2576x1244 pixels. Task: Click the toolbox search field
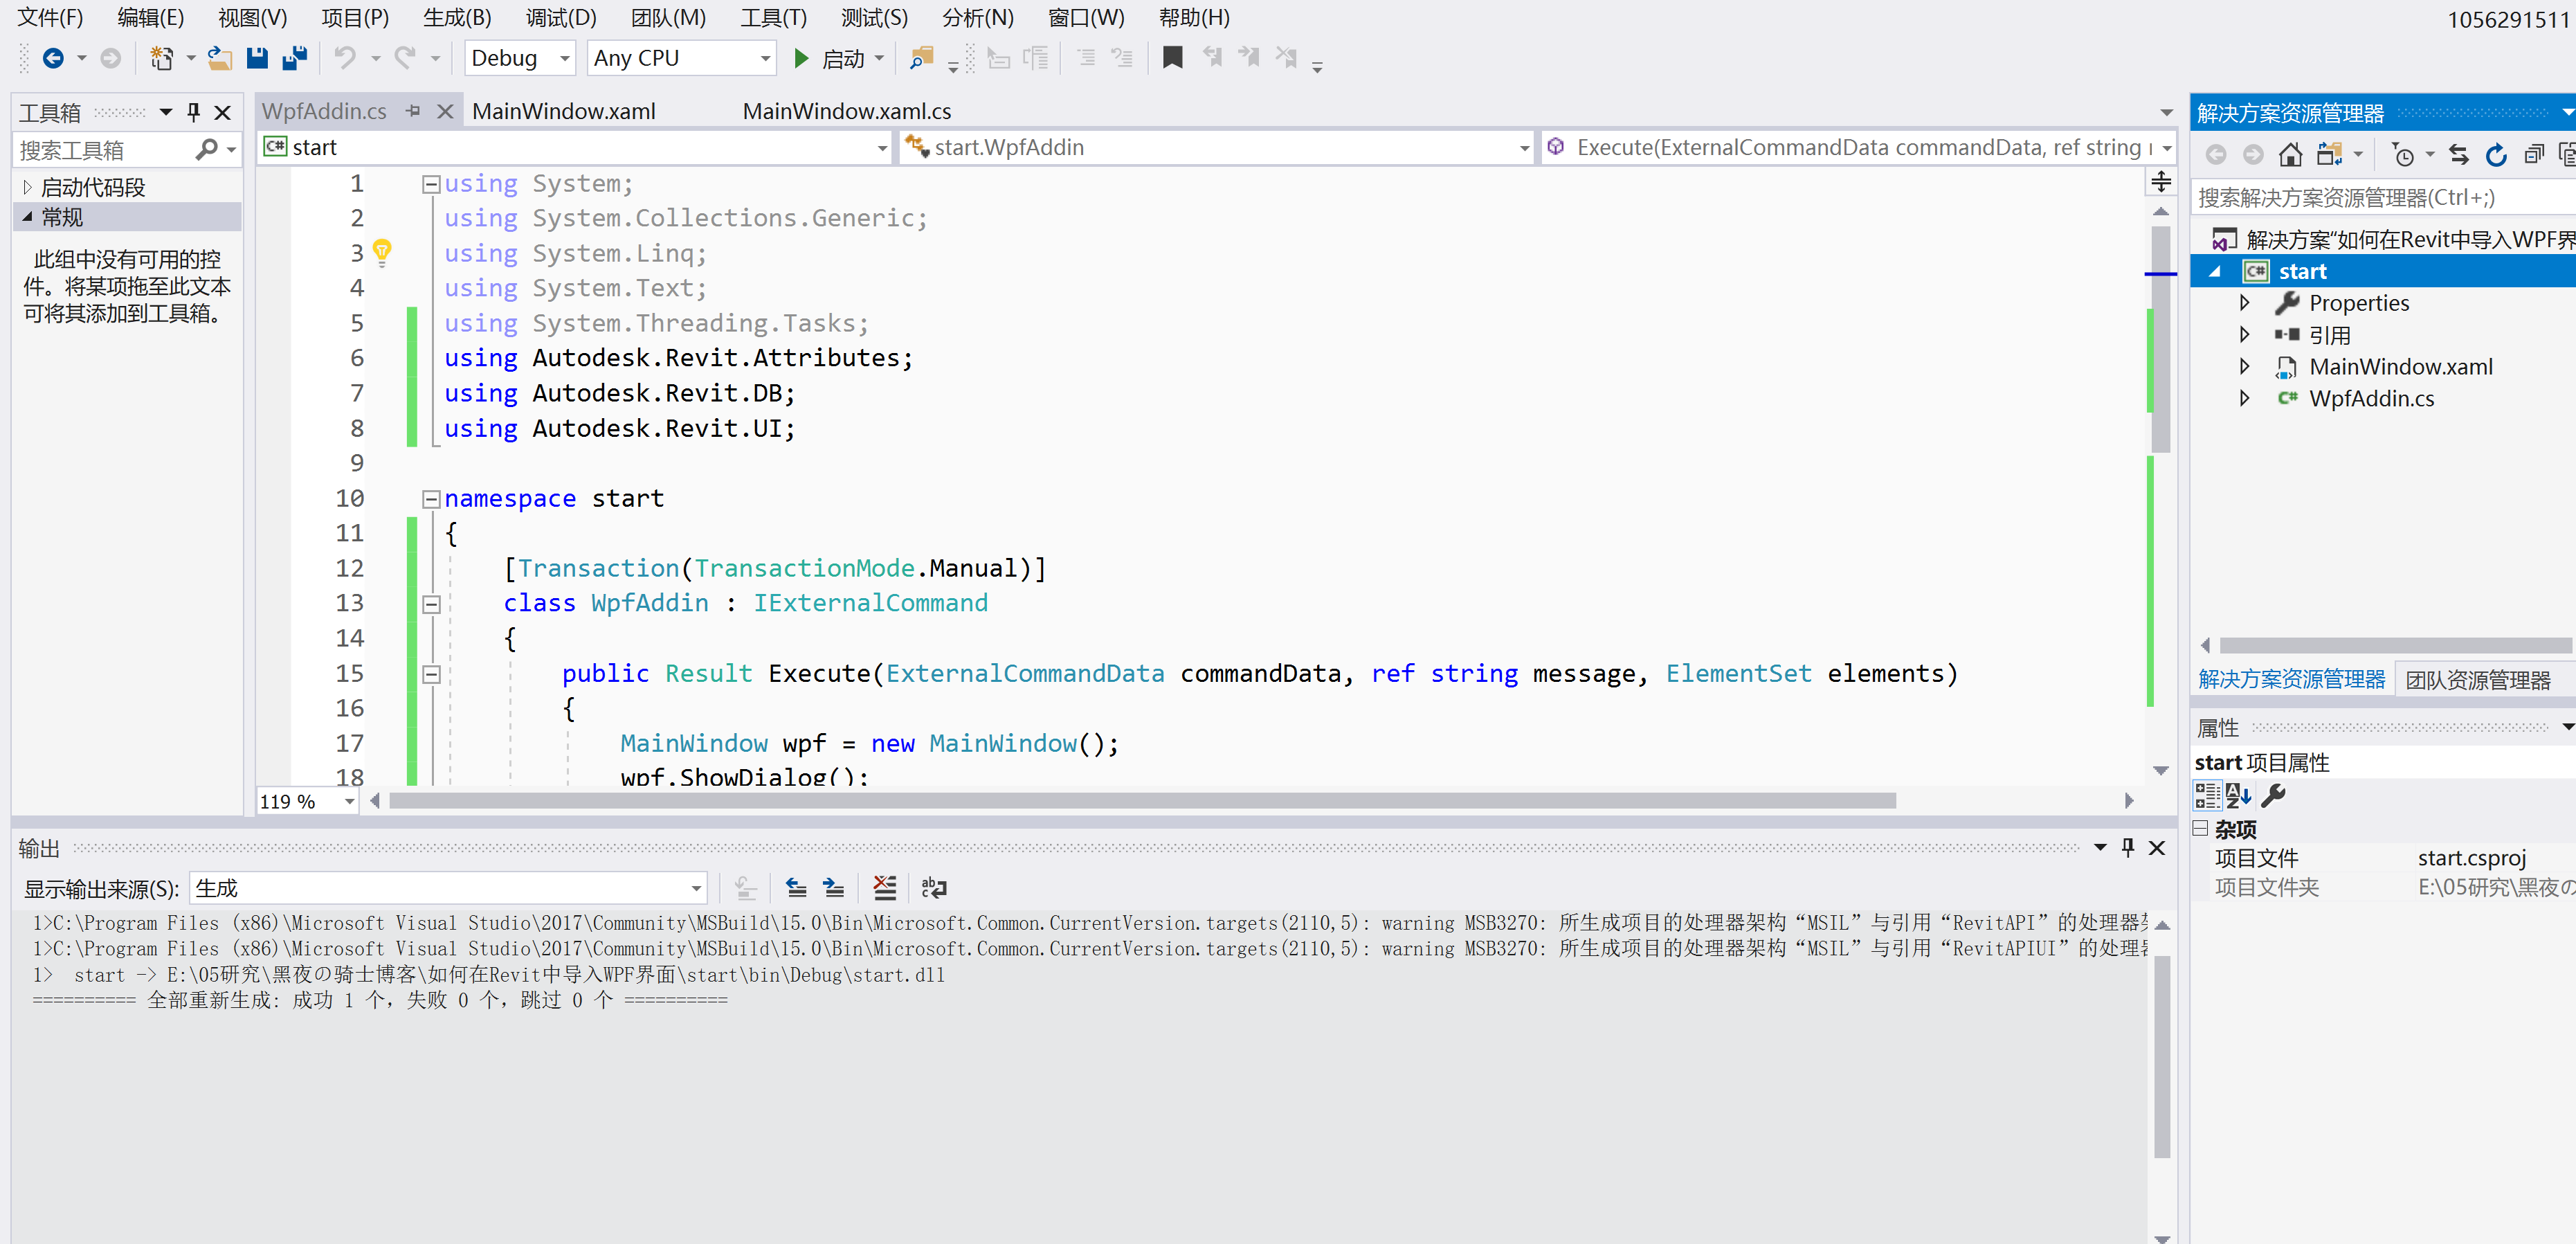[104, 150]
